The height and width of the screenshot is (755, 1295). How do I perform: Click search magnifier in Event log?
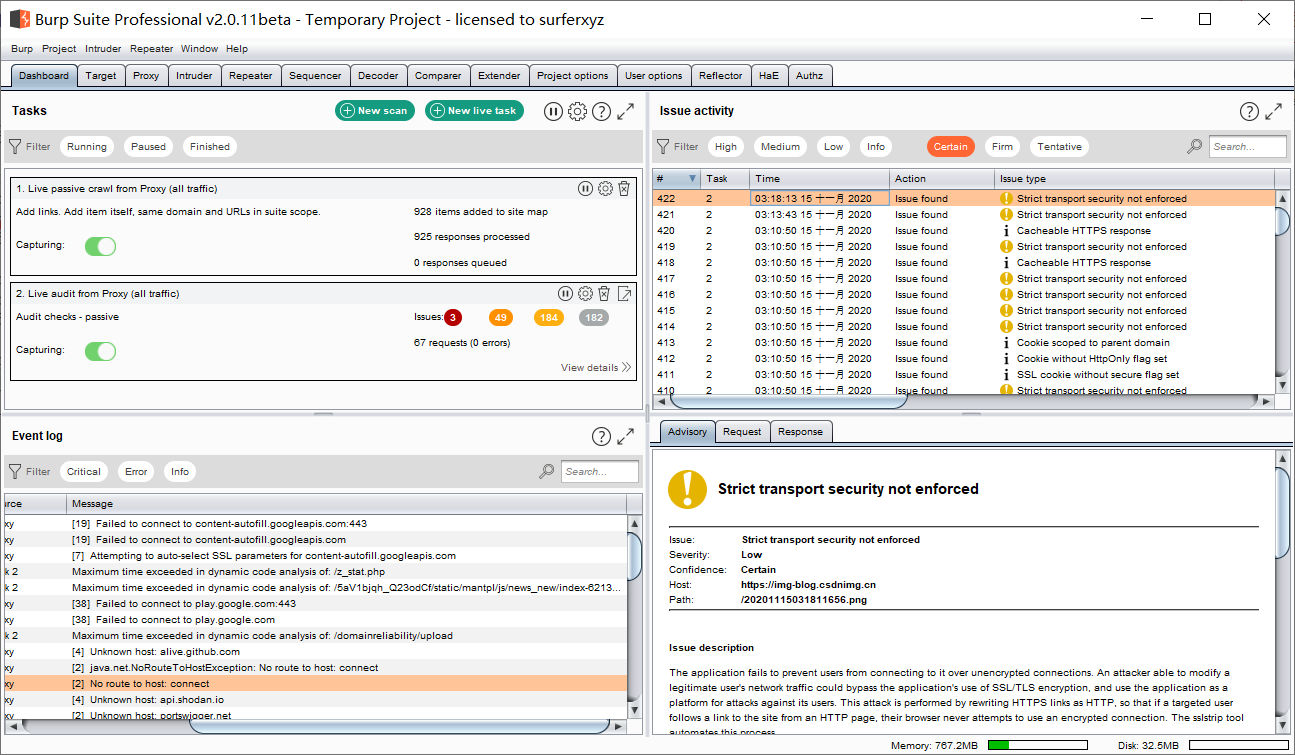(547, 472)
